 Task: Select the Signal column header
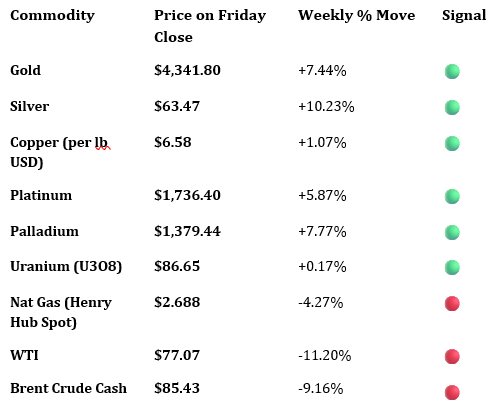464,16
